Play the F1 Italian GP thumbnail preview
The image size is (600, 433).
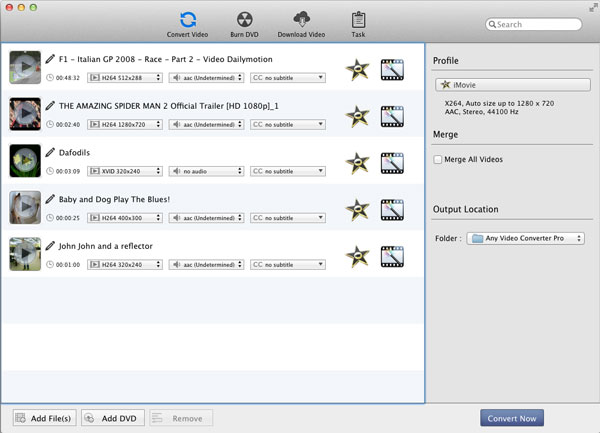[x=25, y=67]
